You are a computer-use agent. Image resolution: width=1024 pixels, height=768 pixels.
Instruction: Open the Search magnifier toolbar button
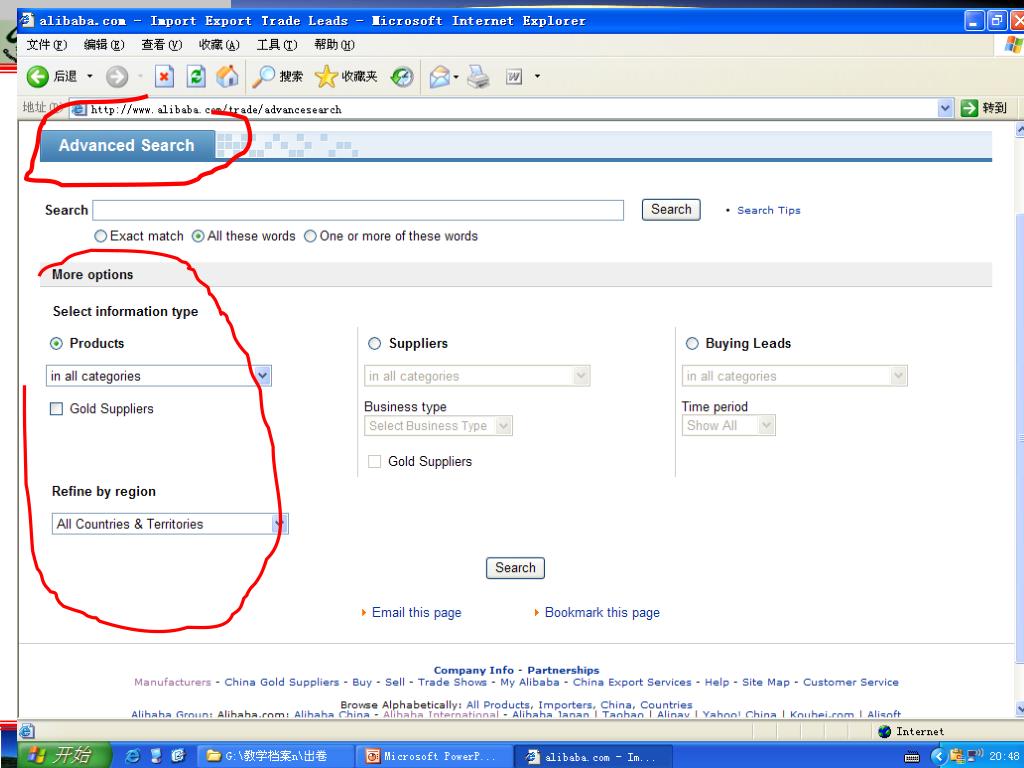(x=278, y=76)
